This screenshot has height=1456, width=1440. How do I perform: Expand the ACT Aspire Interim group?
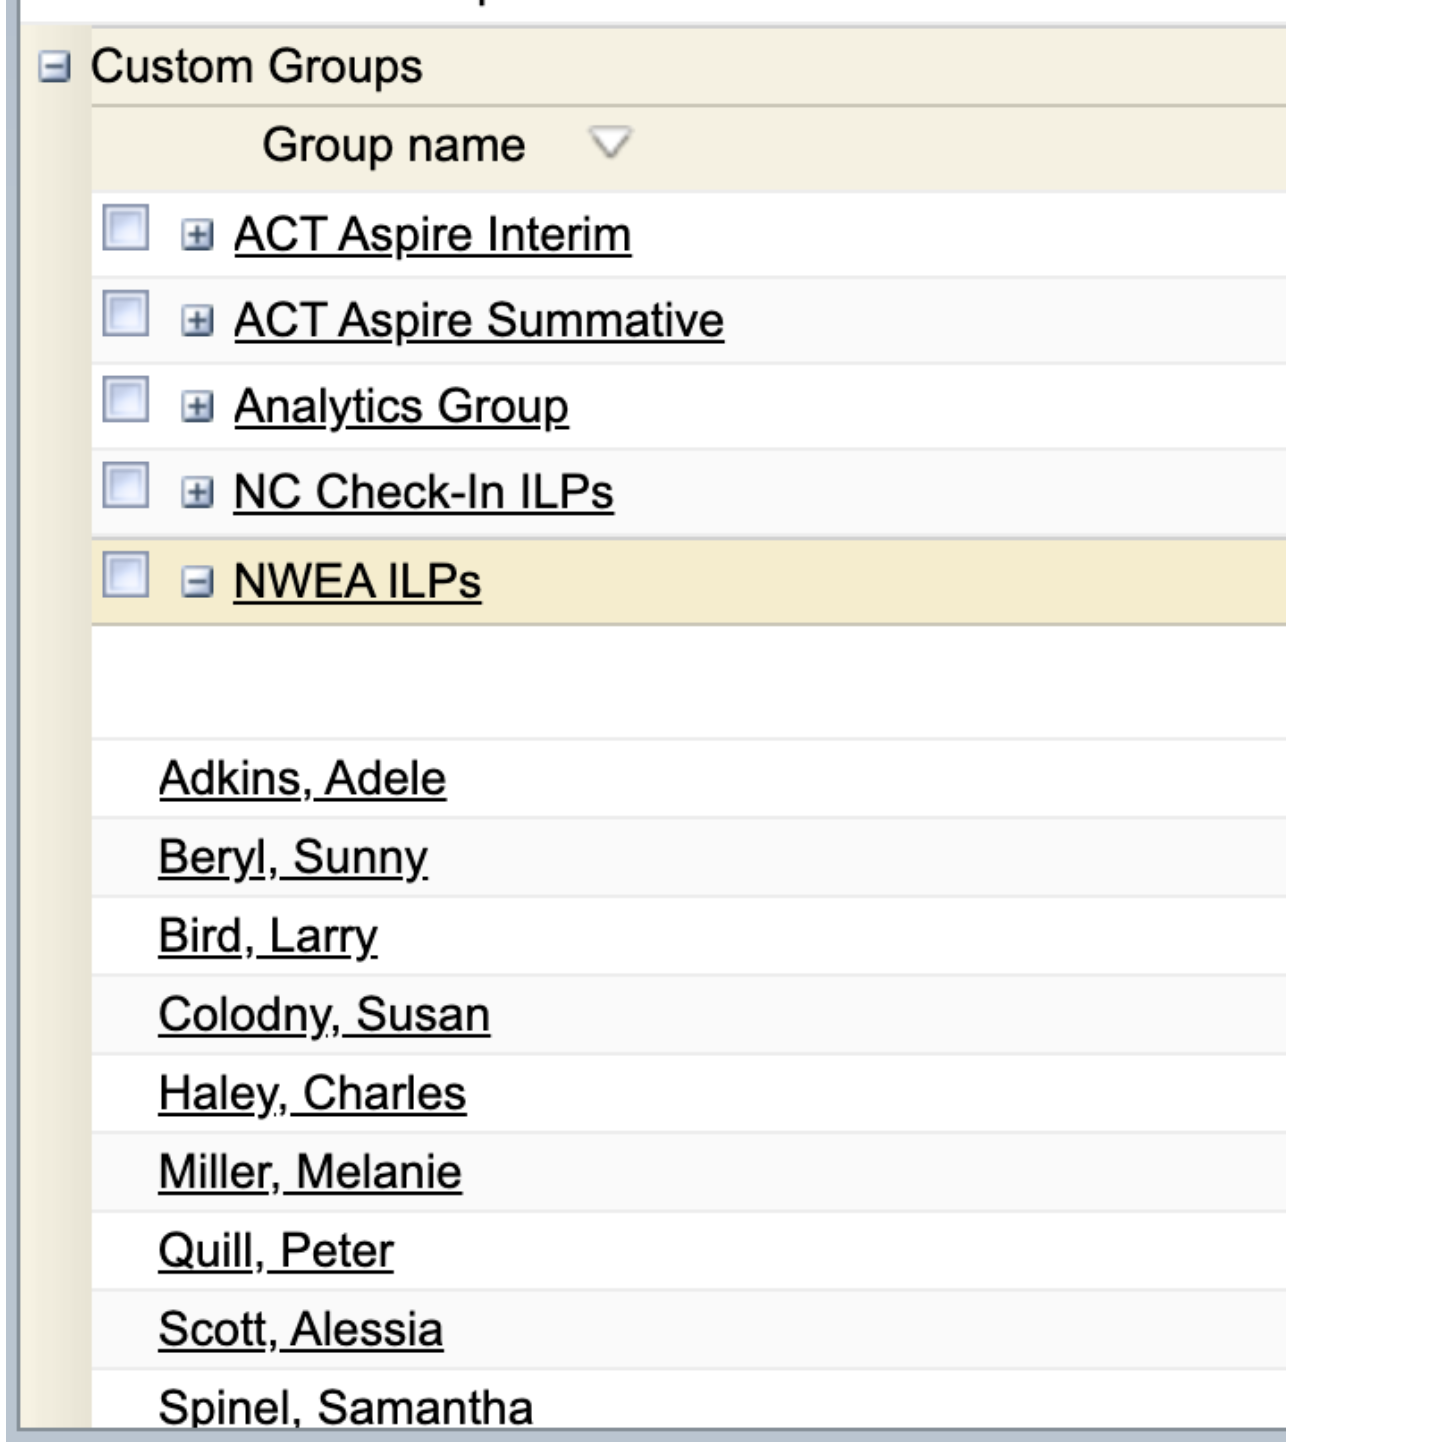click(x=197, y=236)
